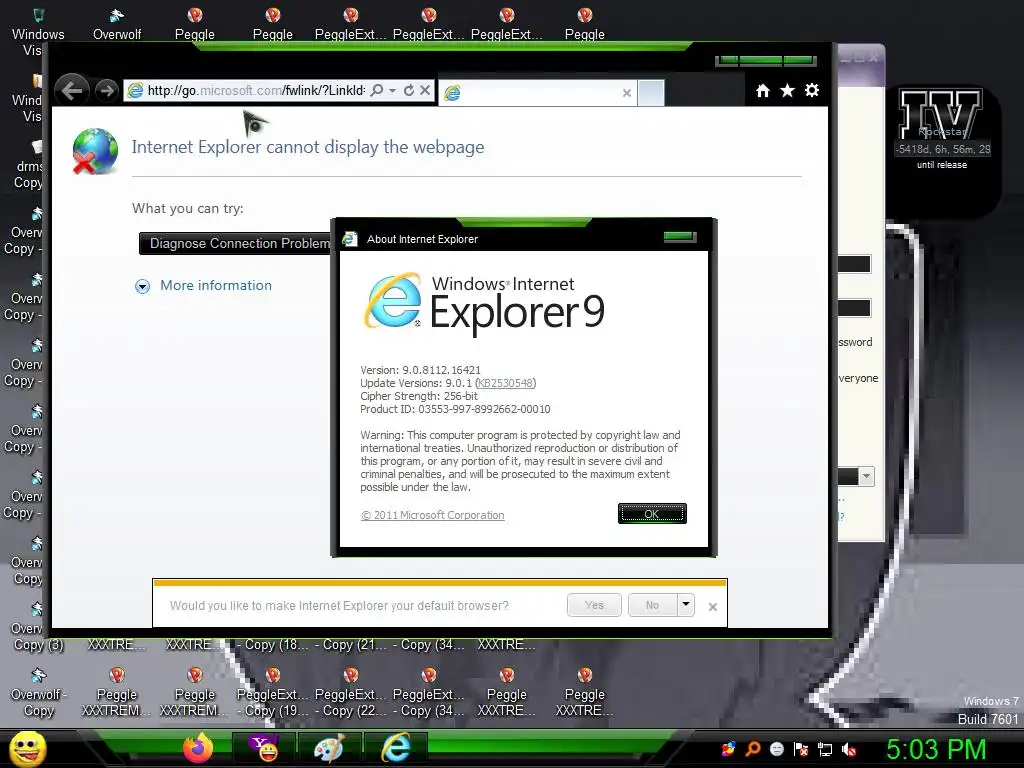Click the globe error icon on the page
1024x768 pixels.
point(95,152)
